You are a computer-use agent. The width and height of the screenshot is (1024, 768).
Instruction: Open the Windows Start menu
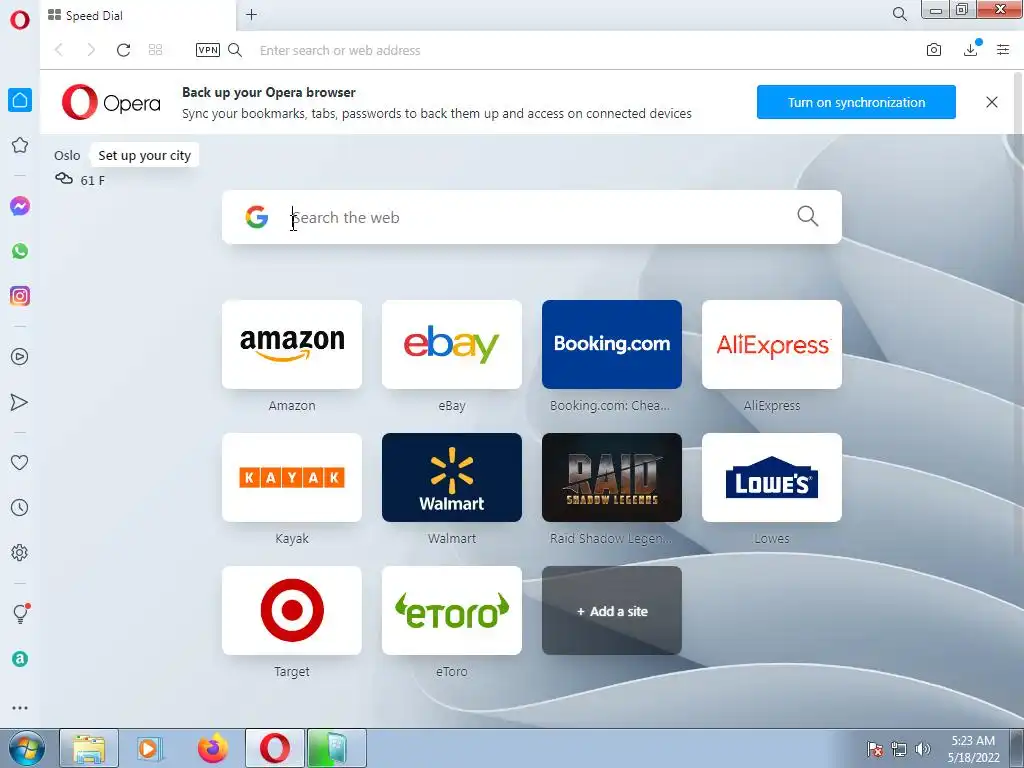click(26, 749)
